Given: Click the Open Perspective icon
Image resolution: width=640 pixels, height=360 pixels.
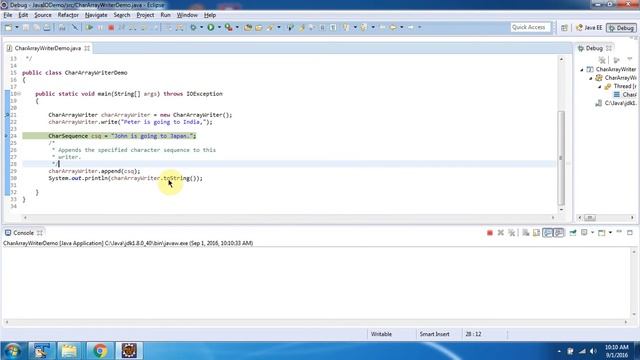Looking at the screenshot, I should [564, 28].
